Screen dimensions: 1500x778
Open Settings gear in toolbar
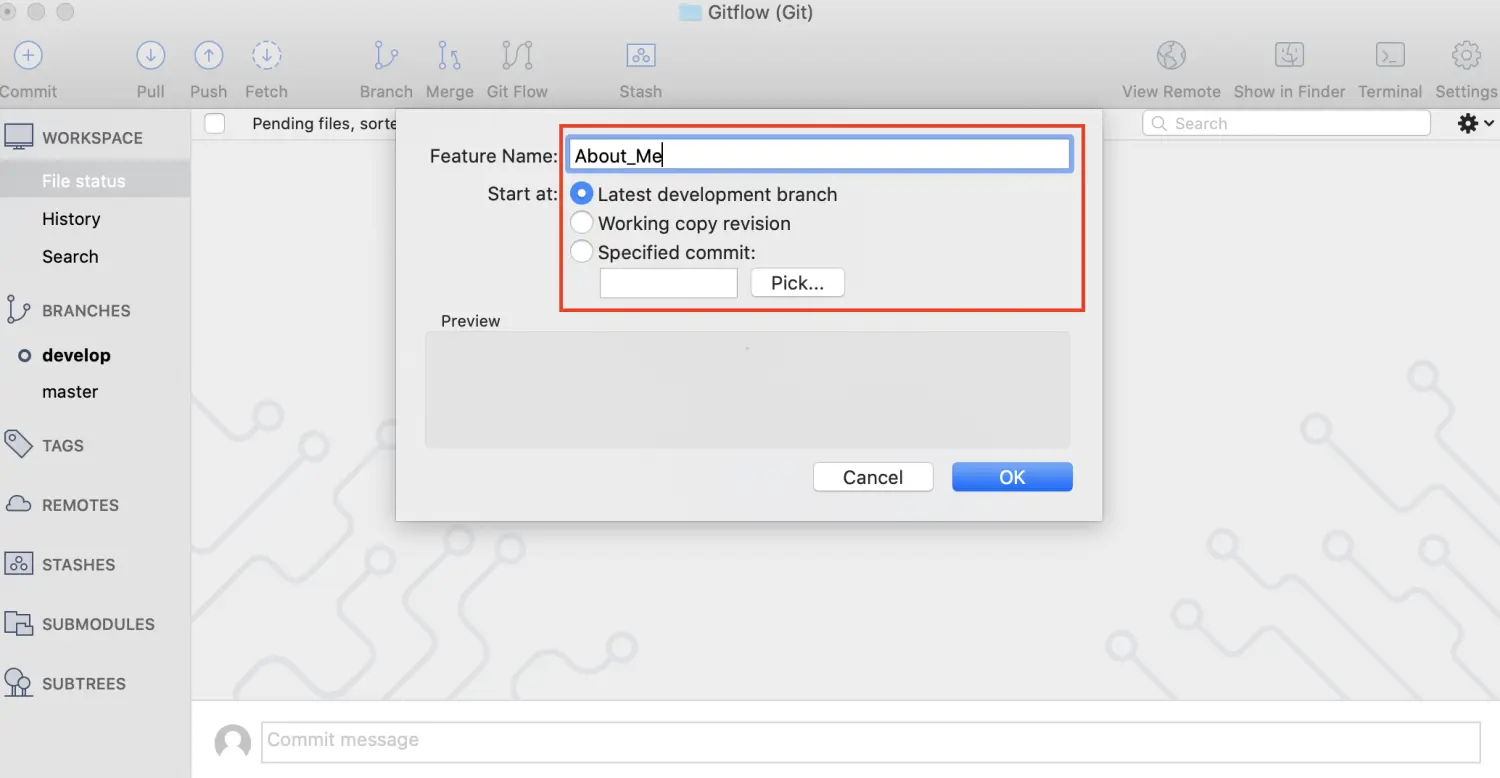click(x=1466, y=56)
